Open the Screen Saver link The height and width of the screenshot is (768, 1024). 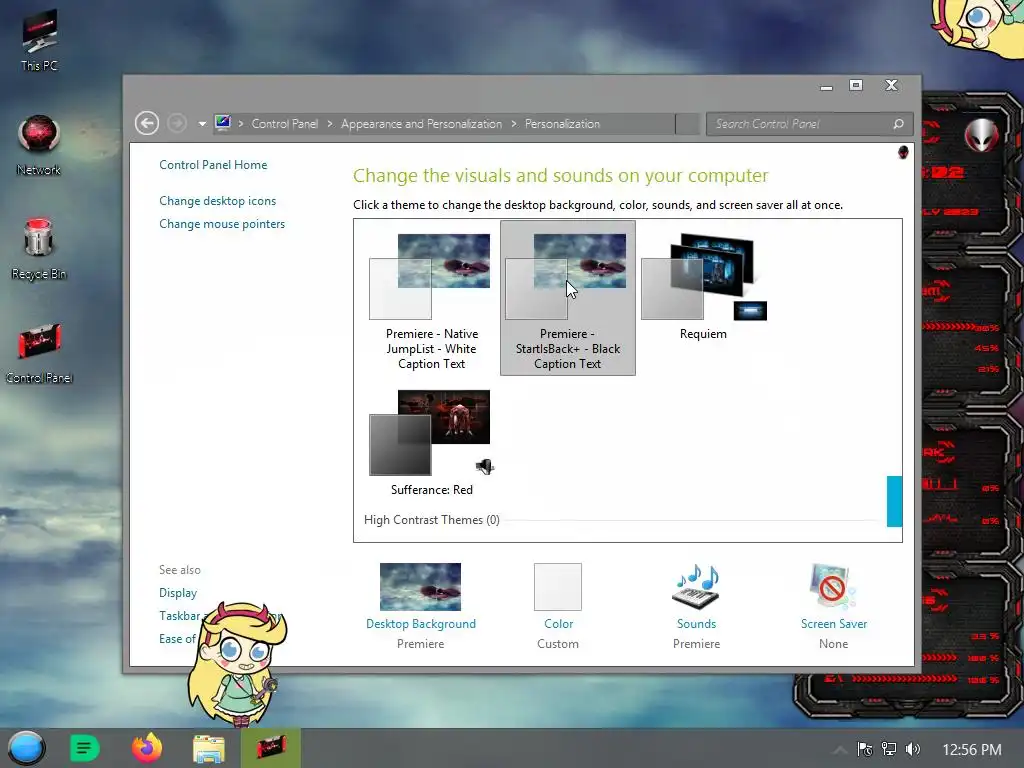834,624
